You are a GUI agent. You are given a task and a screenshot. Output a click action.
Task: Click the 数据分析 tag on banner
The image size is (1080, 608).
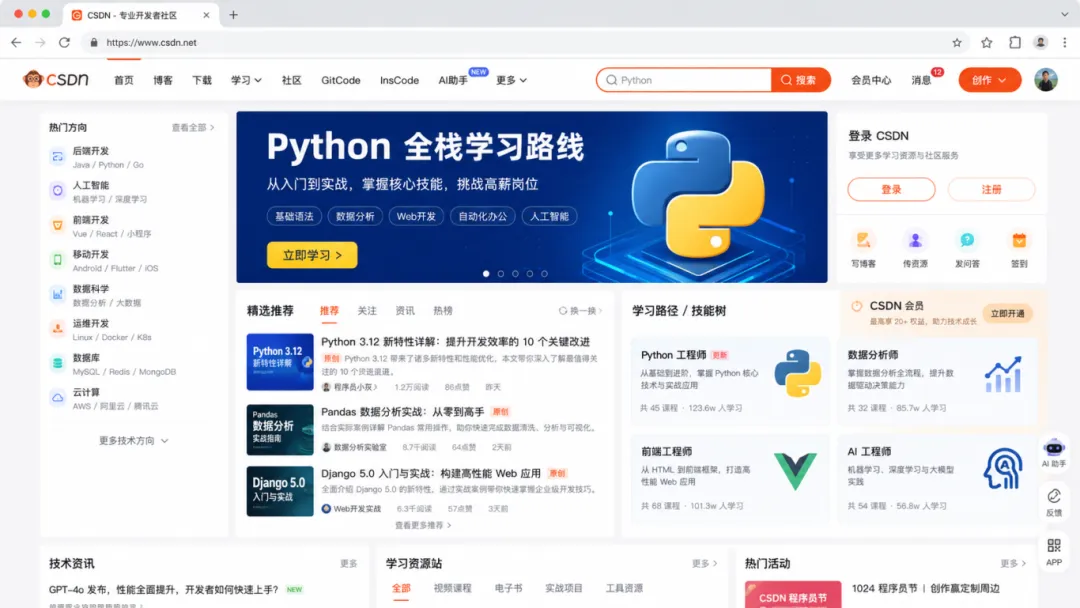[x=355, y=216]
